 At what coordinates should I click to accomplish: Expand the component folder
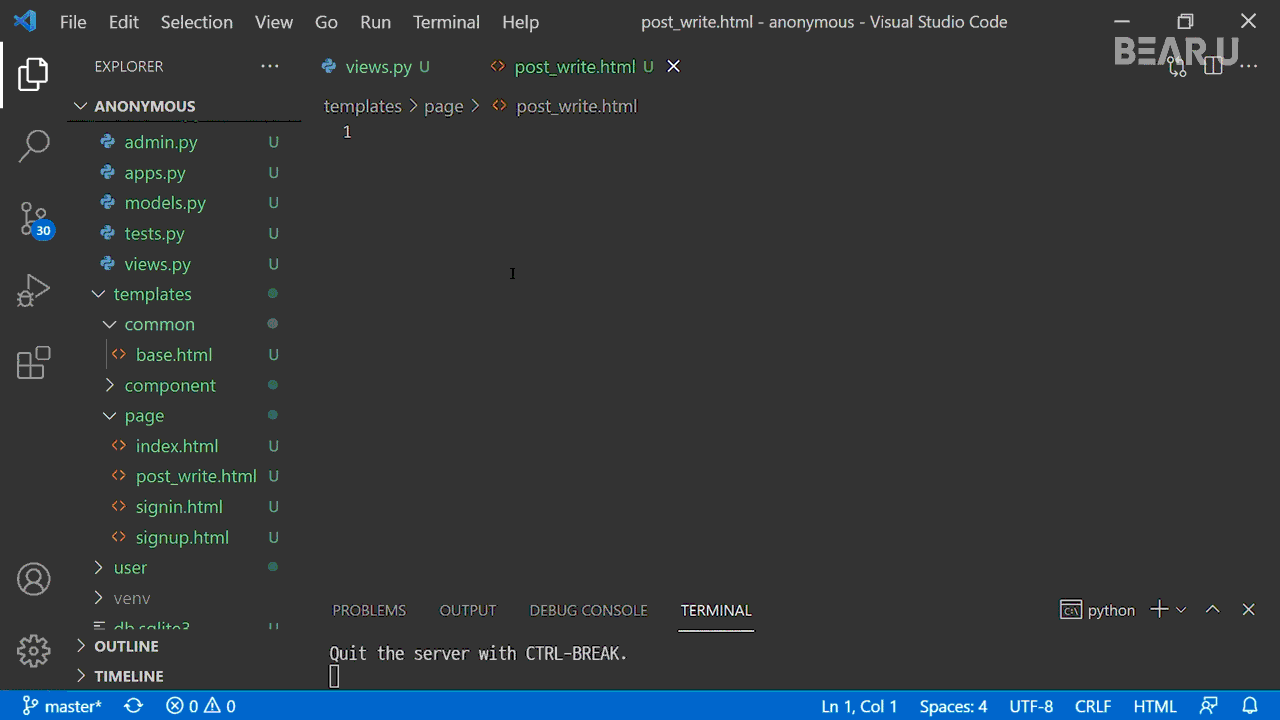point(170,385)
